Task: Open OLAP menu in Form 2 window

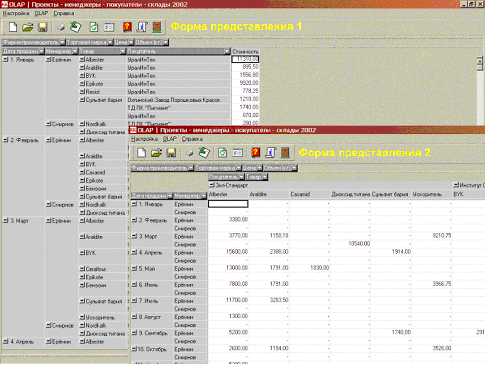Action: pos(170,139)
